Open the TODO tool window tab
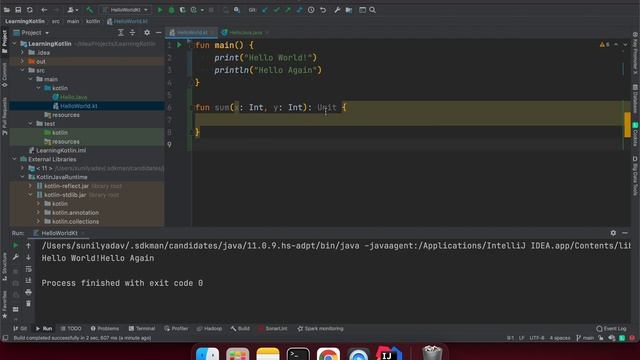The height and width of the screenshot is (360, 640). (x=71, y=329)
